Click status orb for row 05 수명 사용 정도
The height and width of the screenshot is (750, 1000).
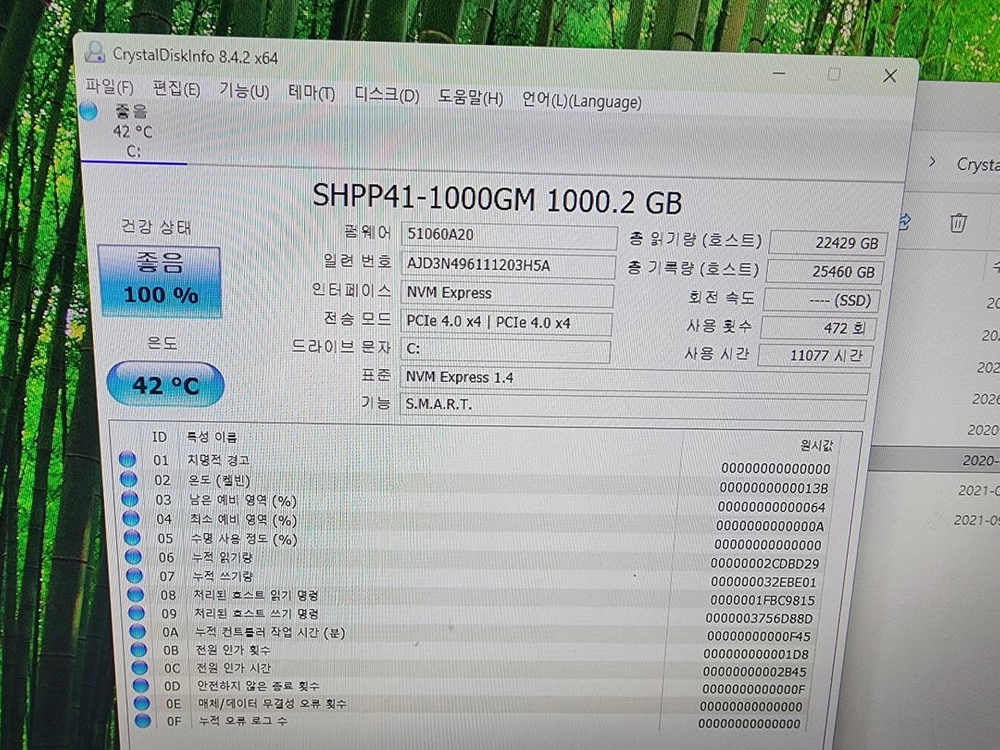[x=133, y=538]
